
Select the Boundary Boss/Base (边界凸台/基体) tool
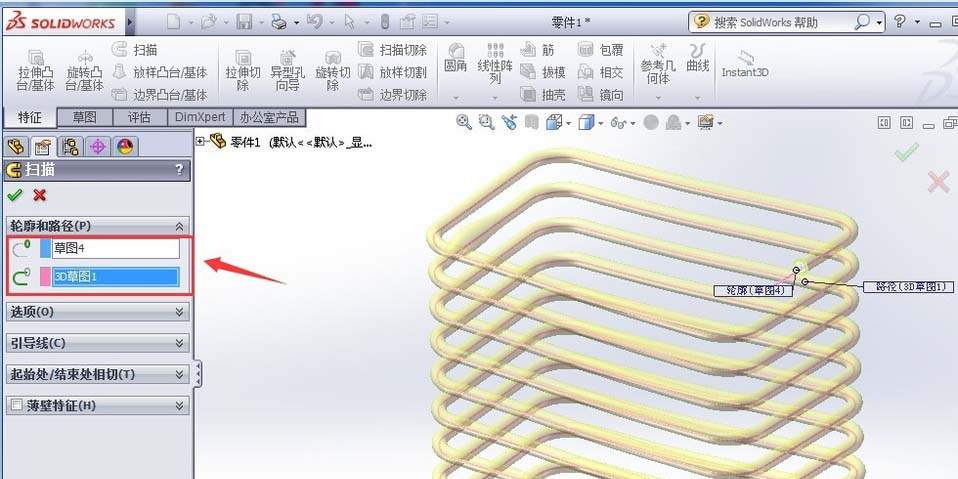pos(160,95)
